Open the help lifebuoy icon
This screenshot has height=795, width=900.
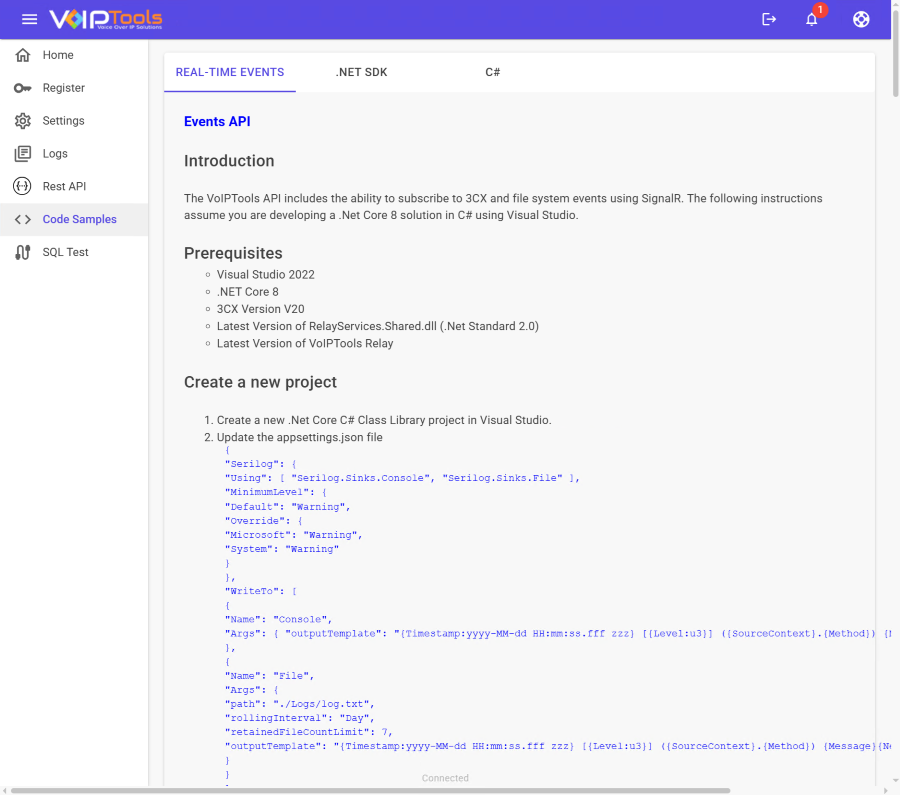coord(861,19)
